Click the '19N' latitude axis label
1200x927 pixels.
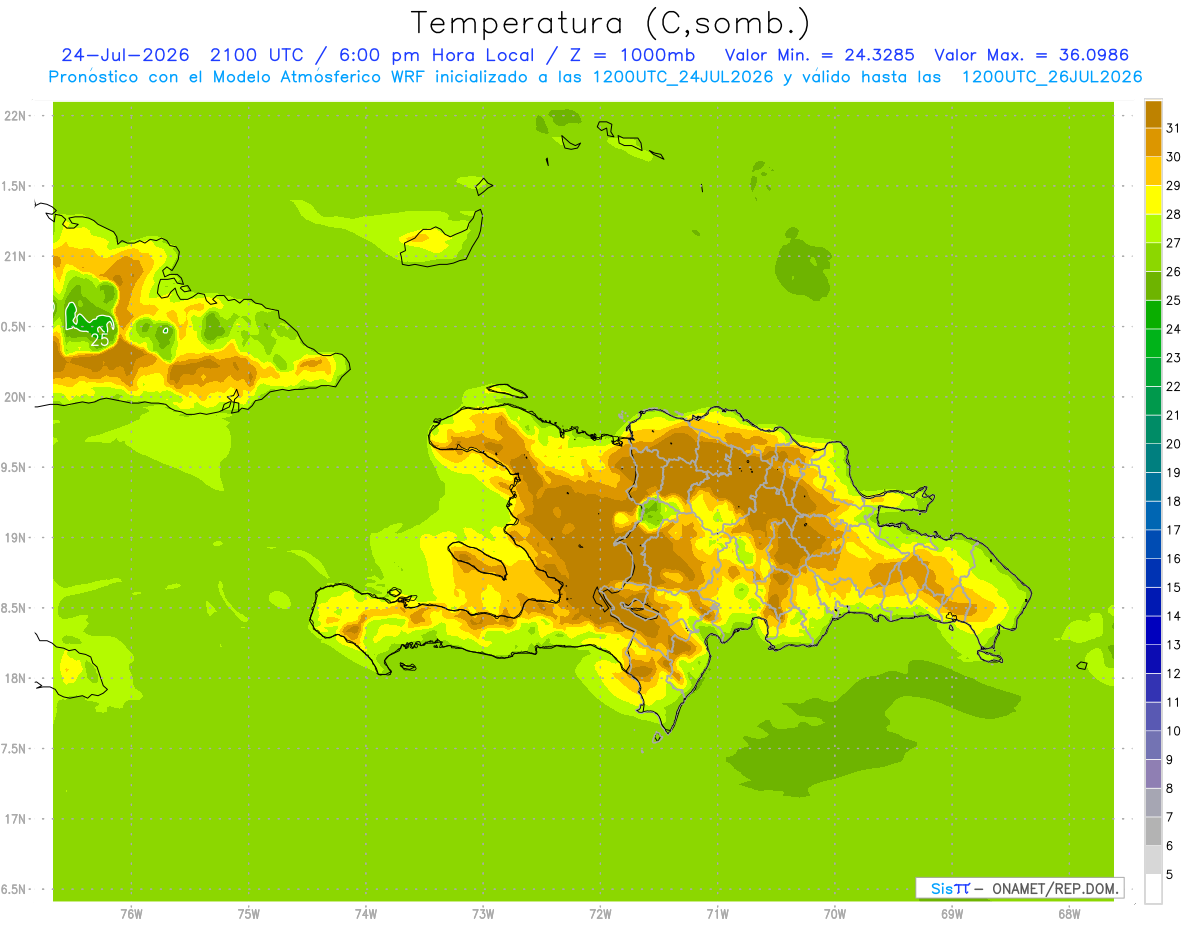coord(15,538)
